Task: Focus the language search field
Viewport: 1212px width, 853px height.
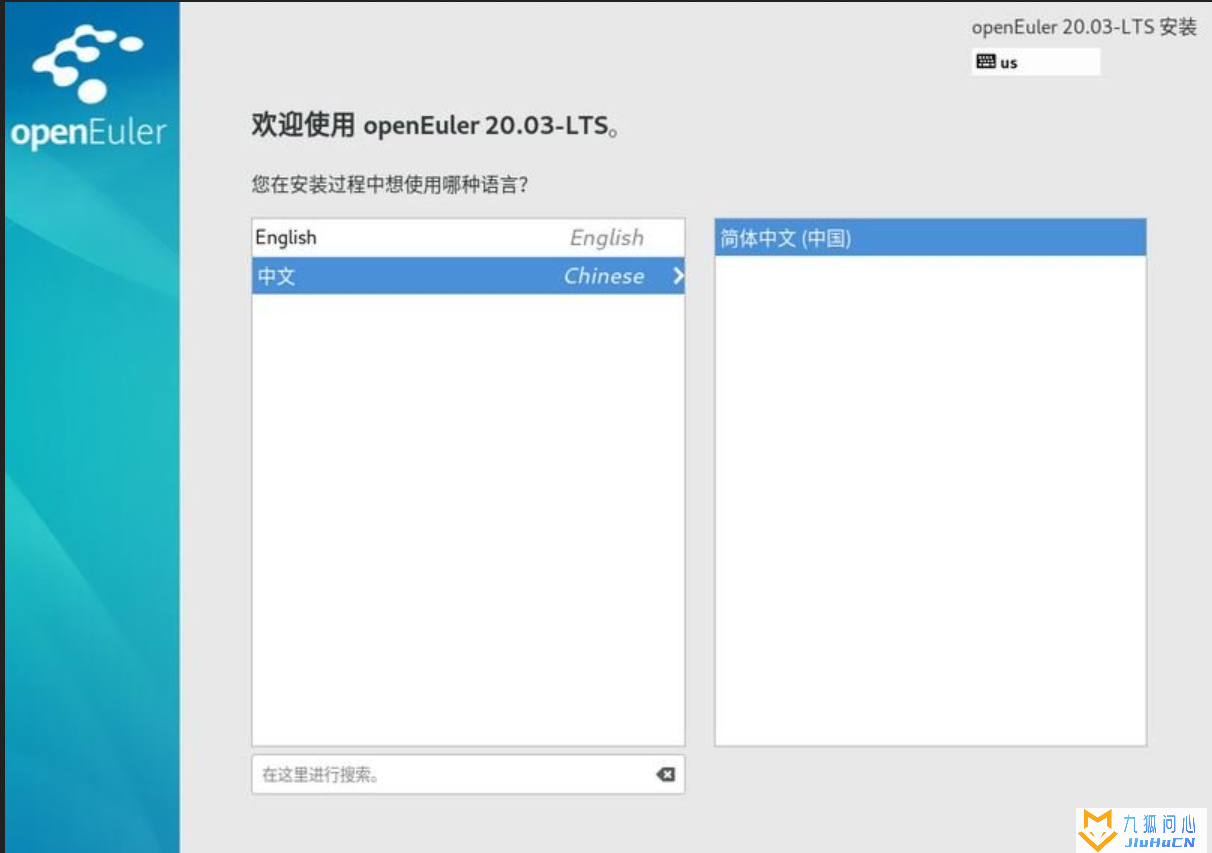Action: tap(468, 774)
